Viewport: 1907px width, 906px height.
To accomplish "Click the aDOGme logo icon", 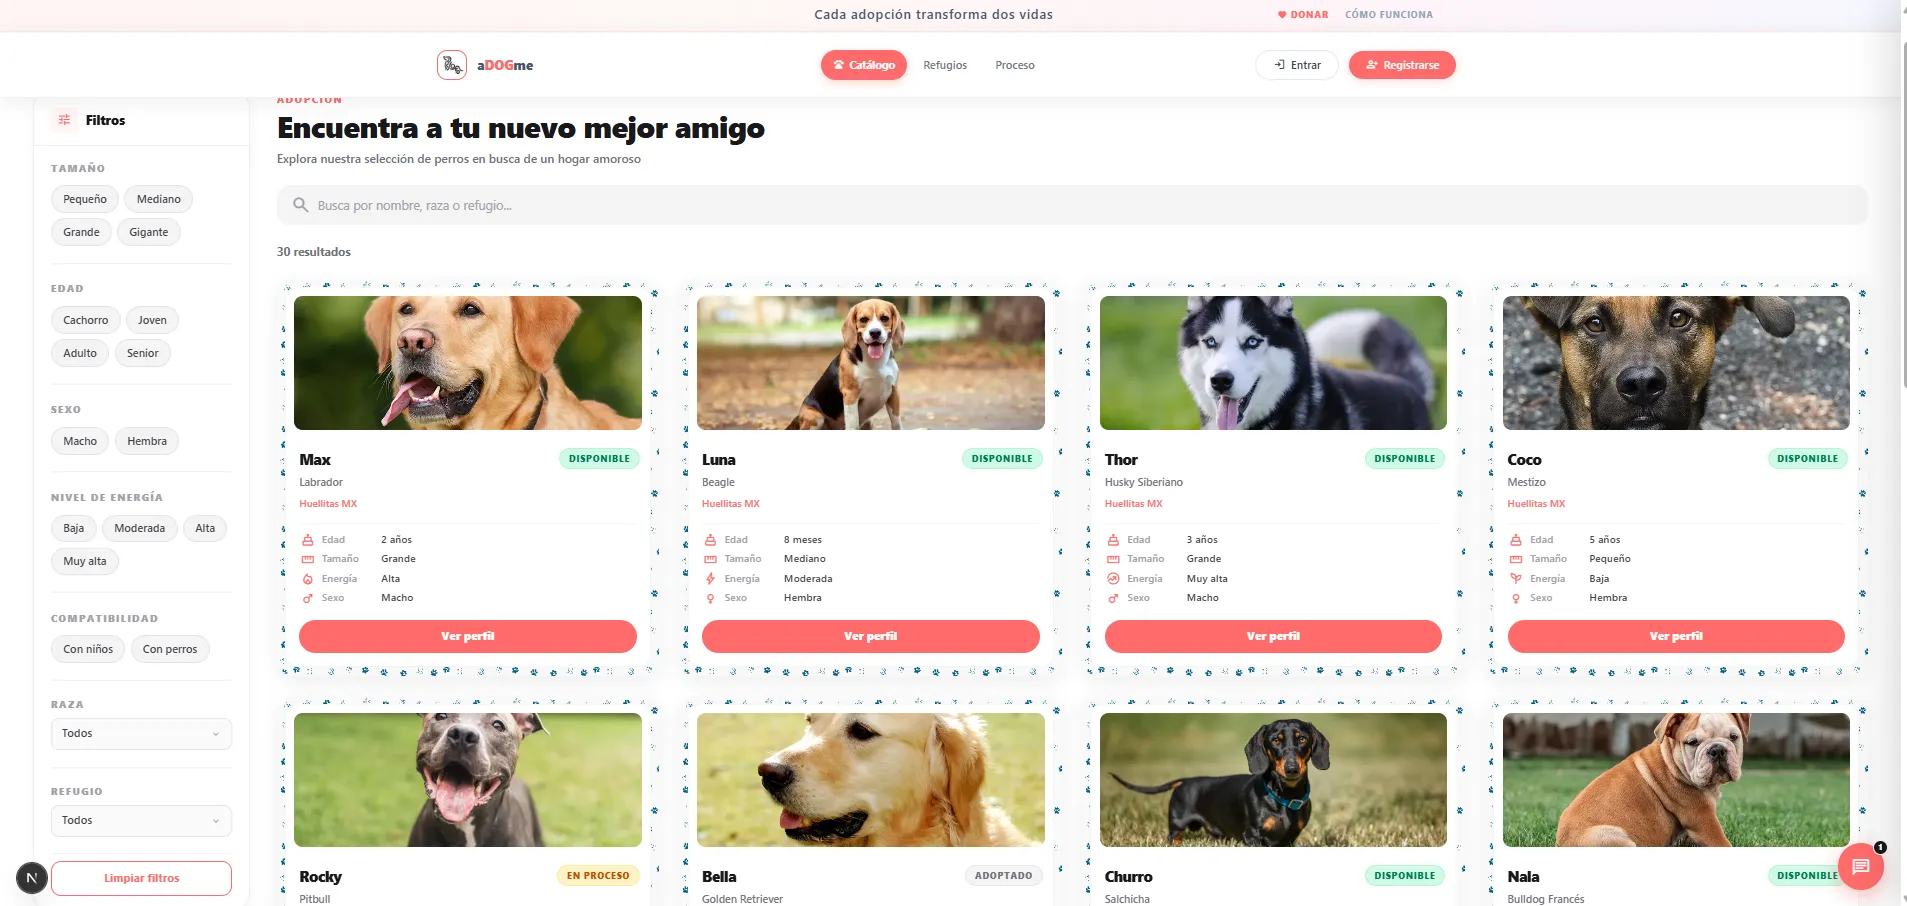I will pos(452,65).
